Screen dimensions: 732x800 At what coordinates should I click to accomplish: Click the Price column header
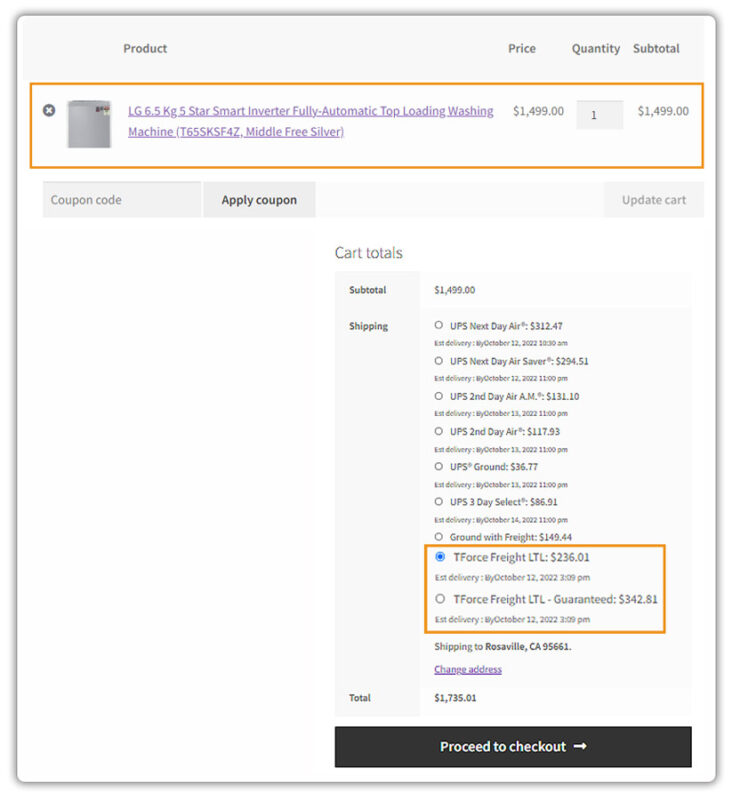(522, 48)
